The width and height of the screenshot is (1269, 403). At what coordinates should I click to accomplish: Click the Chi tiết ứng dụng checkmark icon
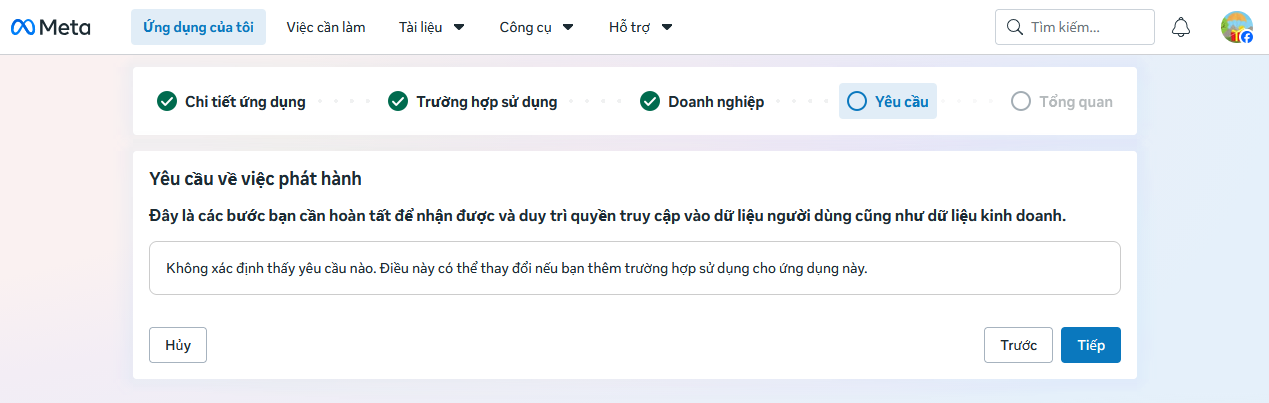click(167, 101)
